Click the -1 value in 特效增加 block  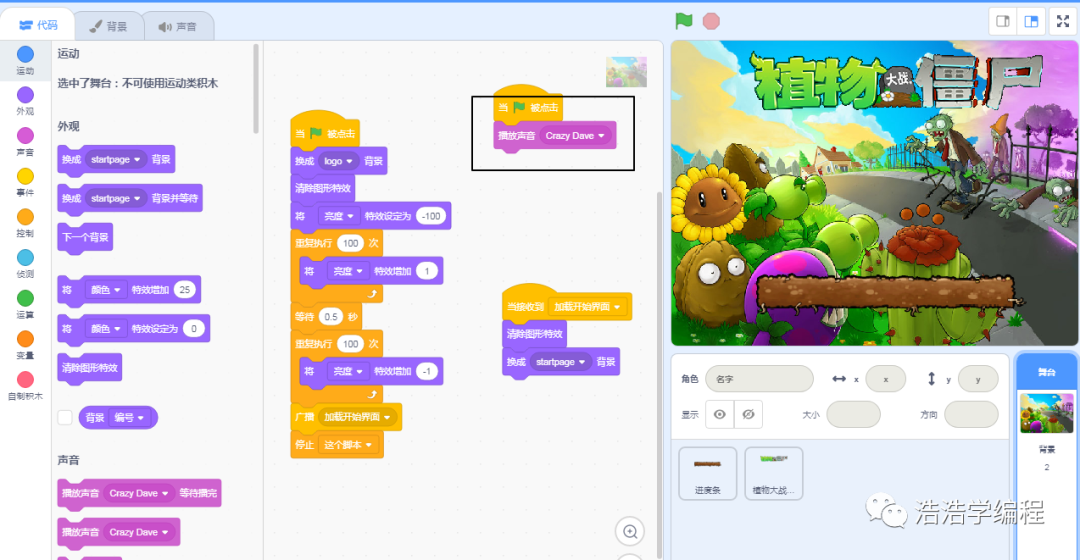pyautogui.click(x=426, y=371)
